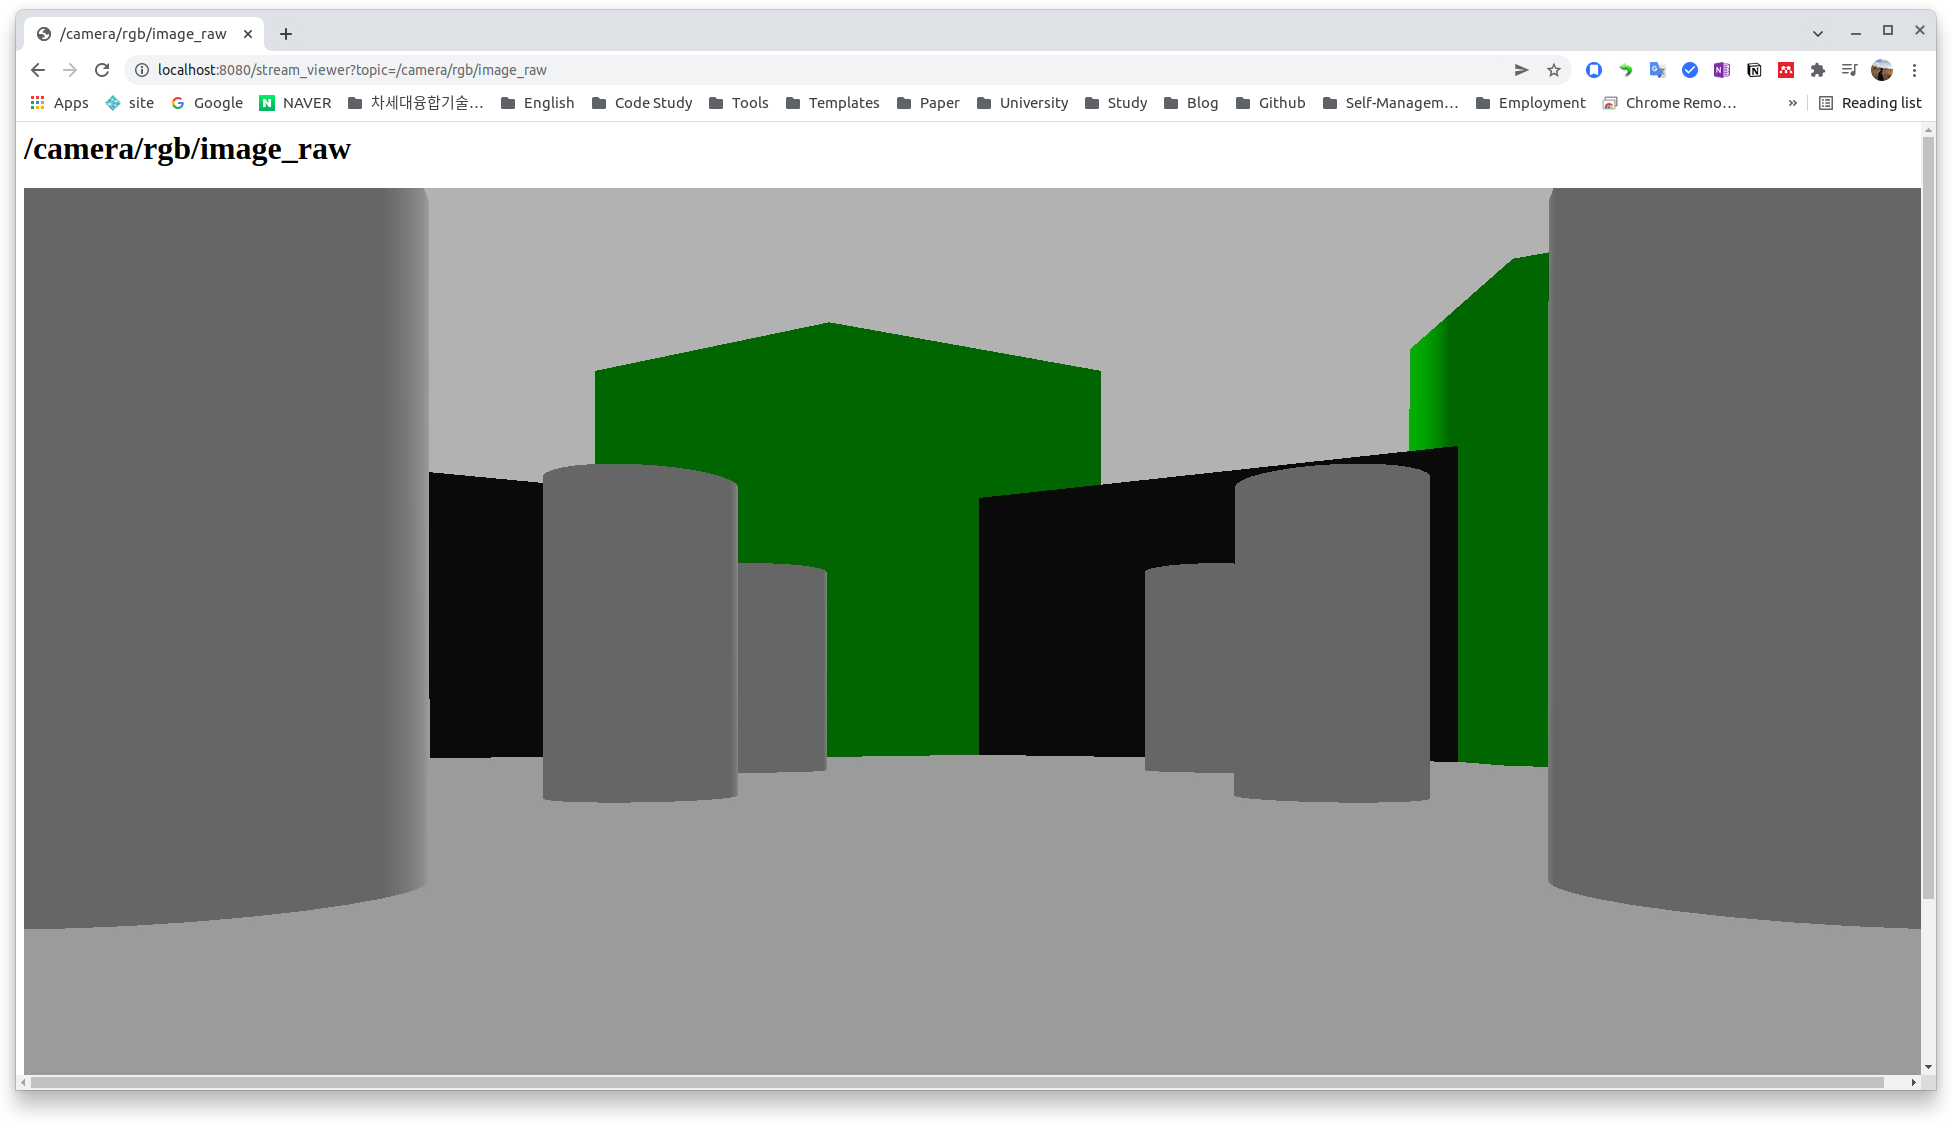Open the green arrow extension
1952x1122 pixels.
click(1626, 70)
